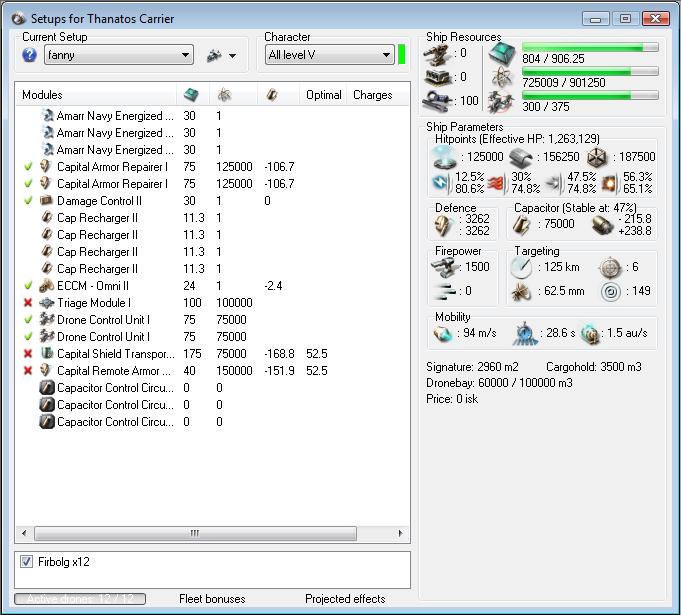Toggle ECCM - Omni II active checkmark
Screen dimensions: 681x615
click(28, 286)
